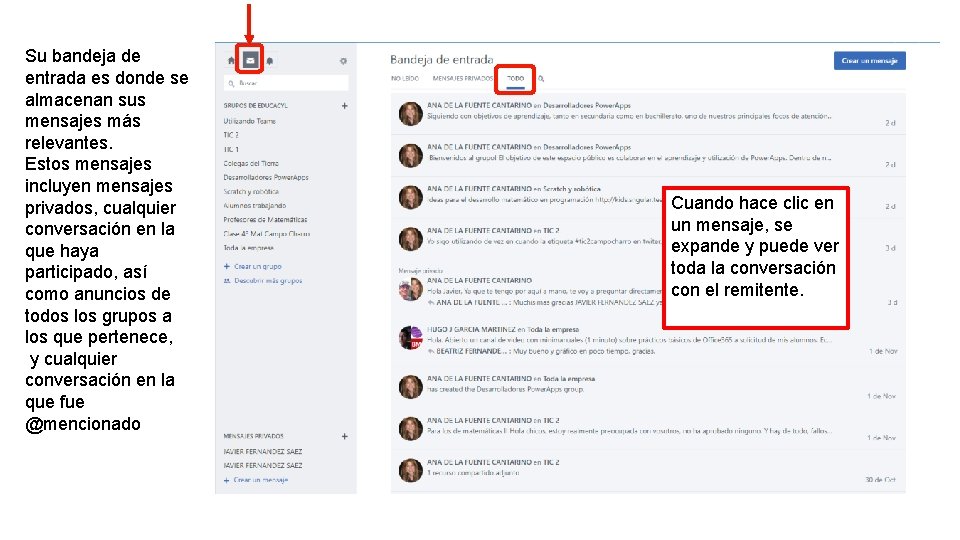Open Hugo J Garcia Martinez's message
The width and height of the screenshot is (960, 540).
[648, 340]
